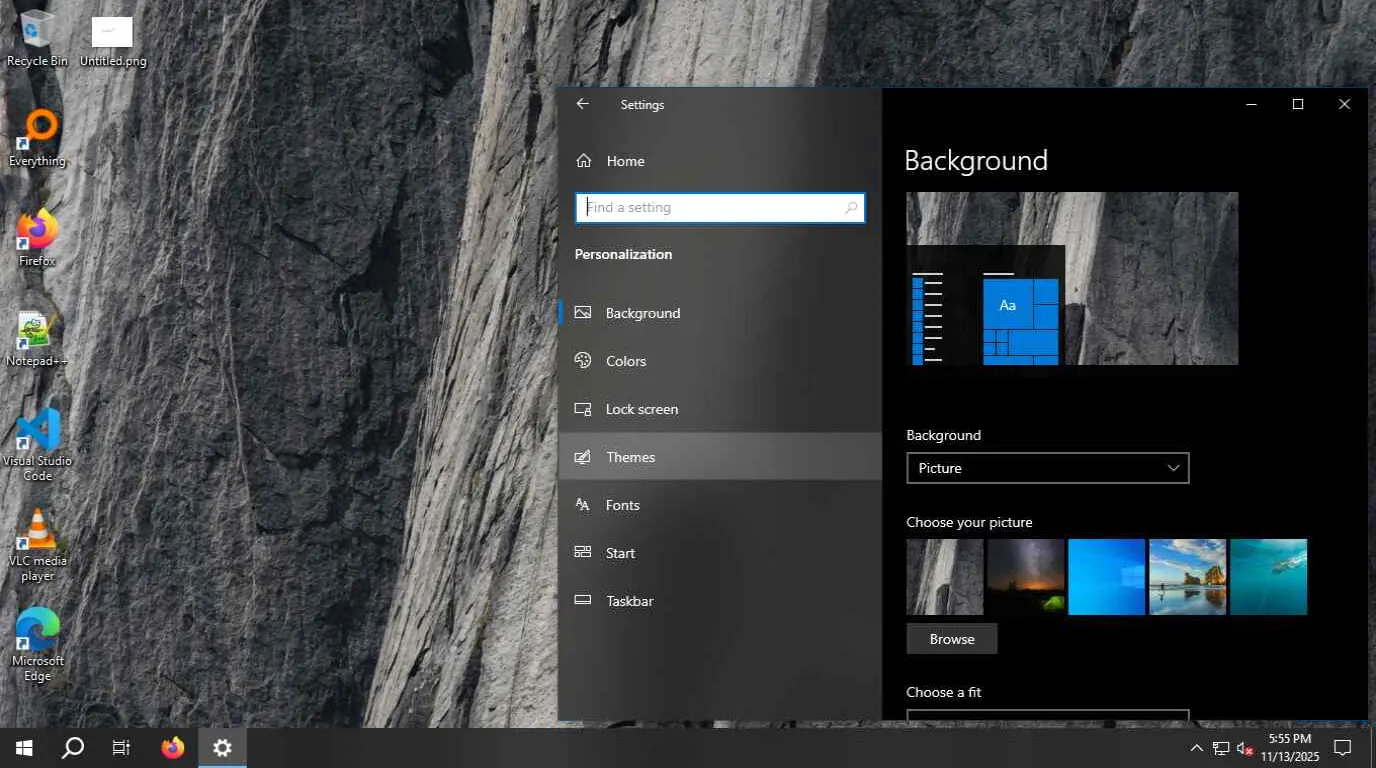The width and height of the screenshot is (1376, 768).
Task: Select the starry night sky picture thumbnail
Action: (1026, 577)
